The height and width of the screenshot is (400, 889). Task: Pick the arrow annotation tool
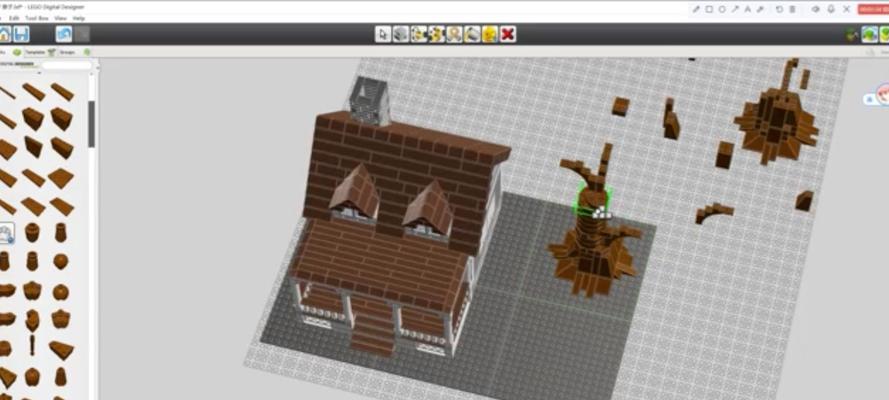735,9
